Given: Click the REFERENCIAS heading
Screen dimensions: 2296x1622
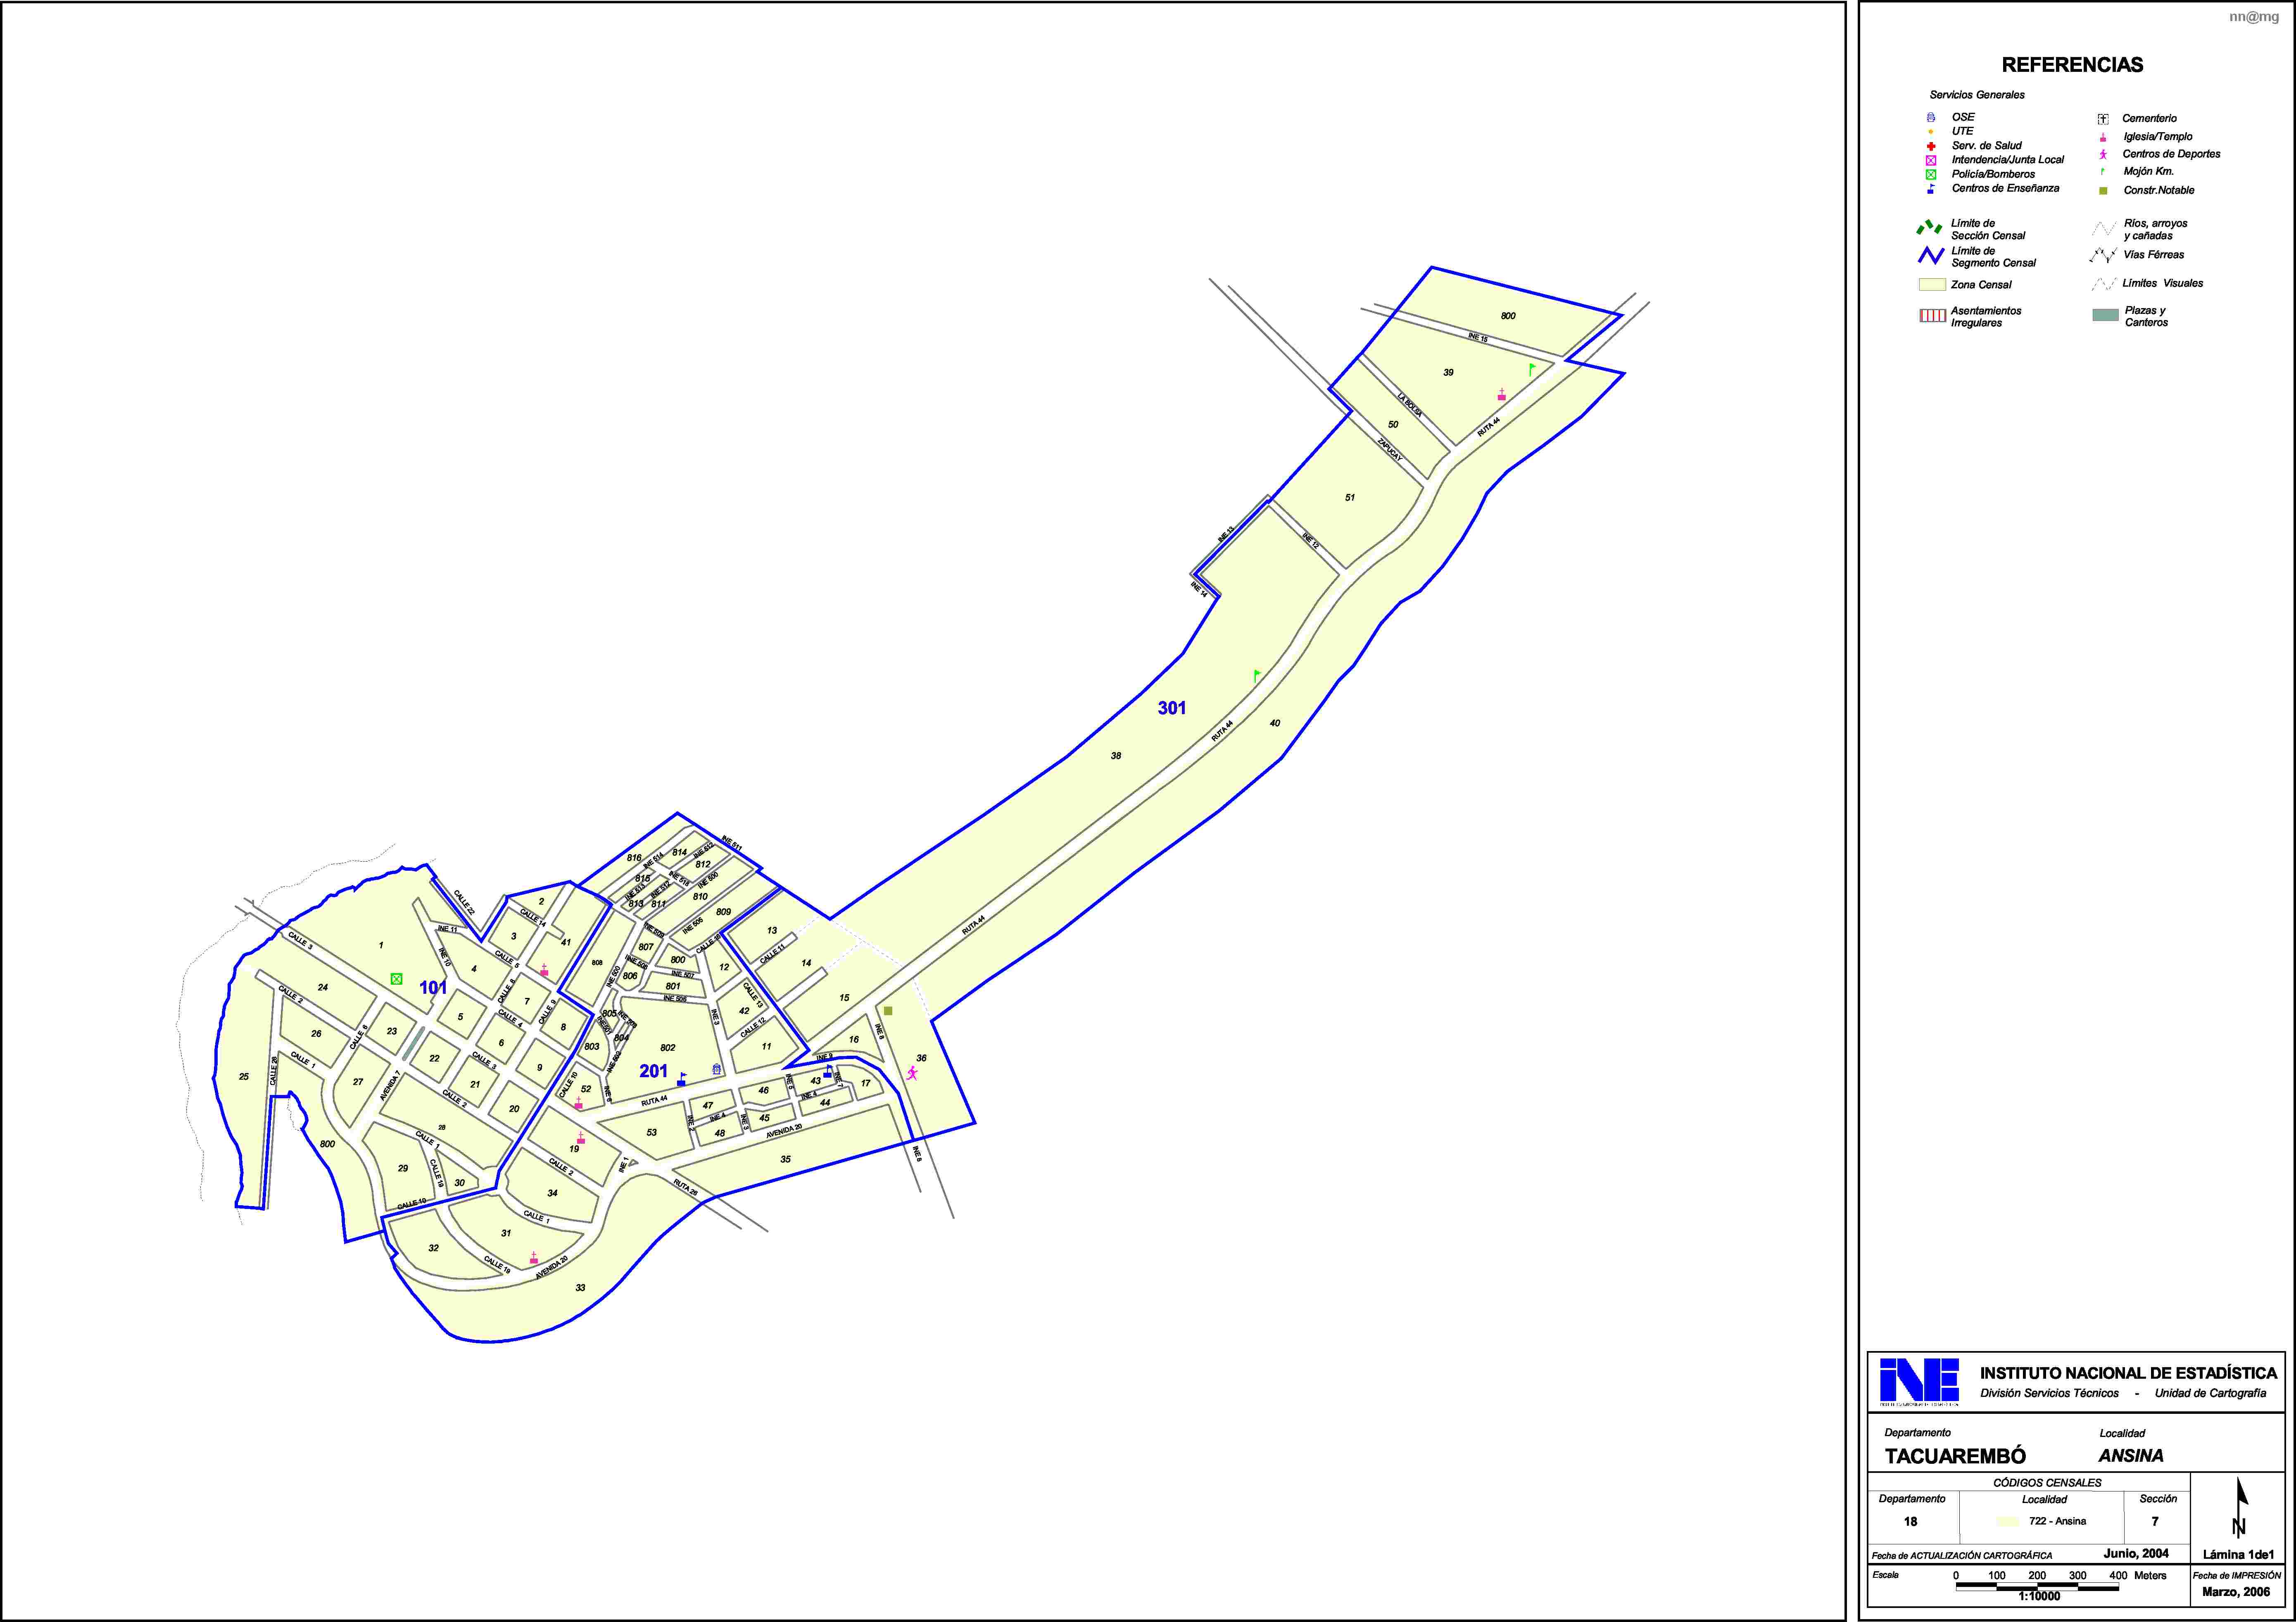Looking at the screenshot, I should (2072, 65).
